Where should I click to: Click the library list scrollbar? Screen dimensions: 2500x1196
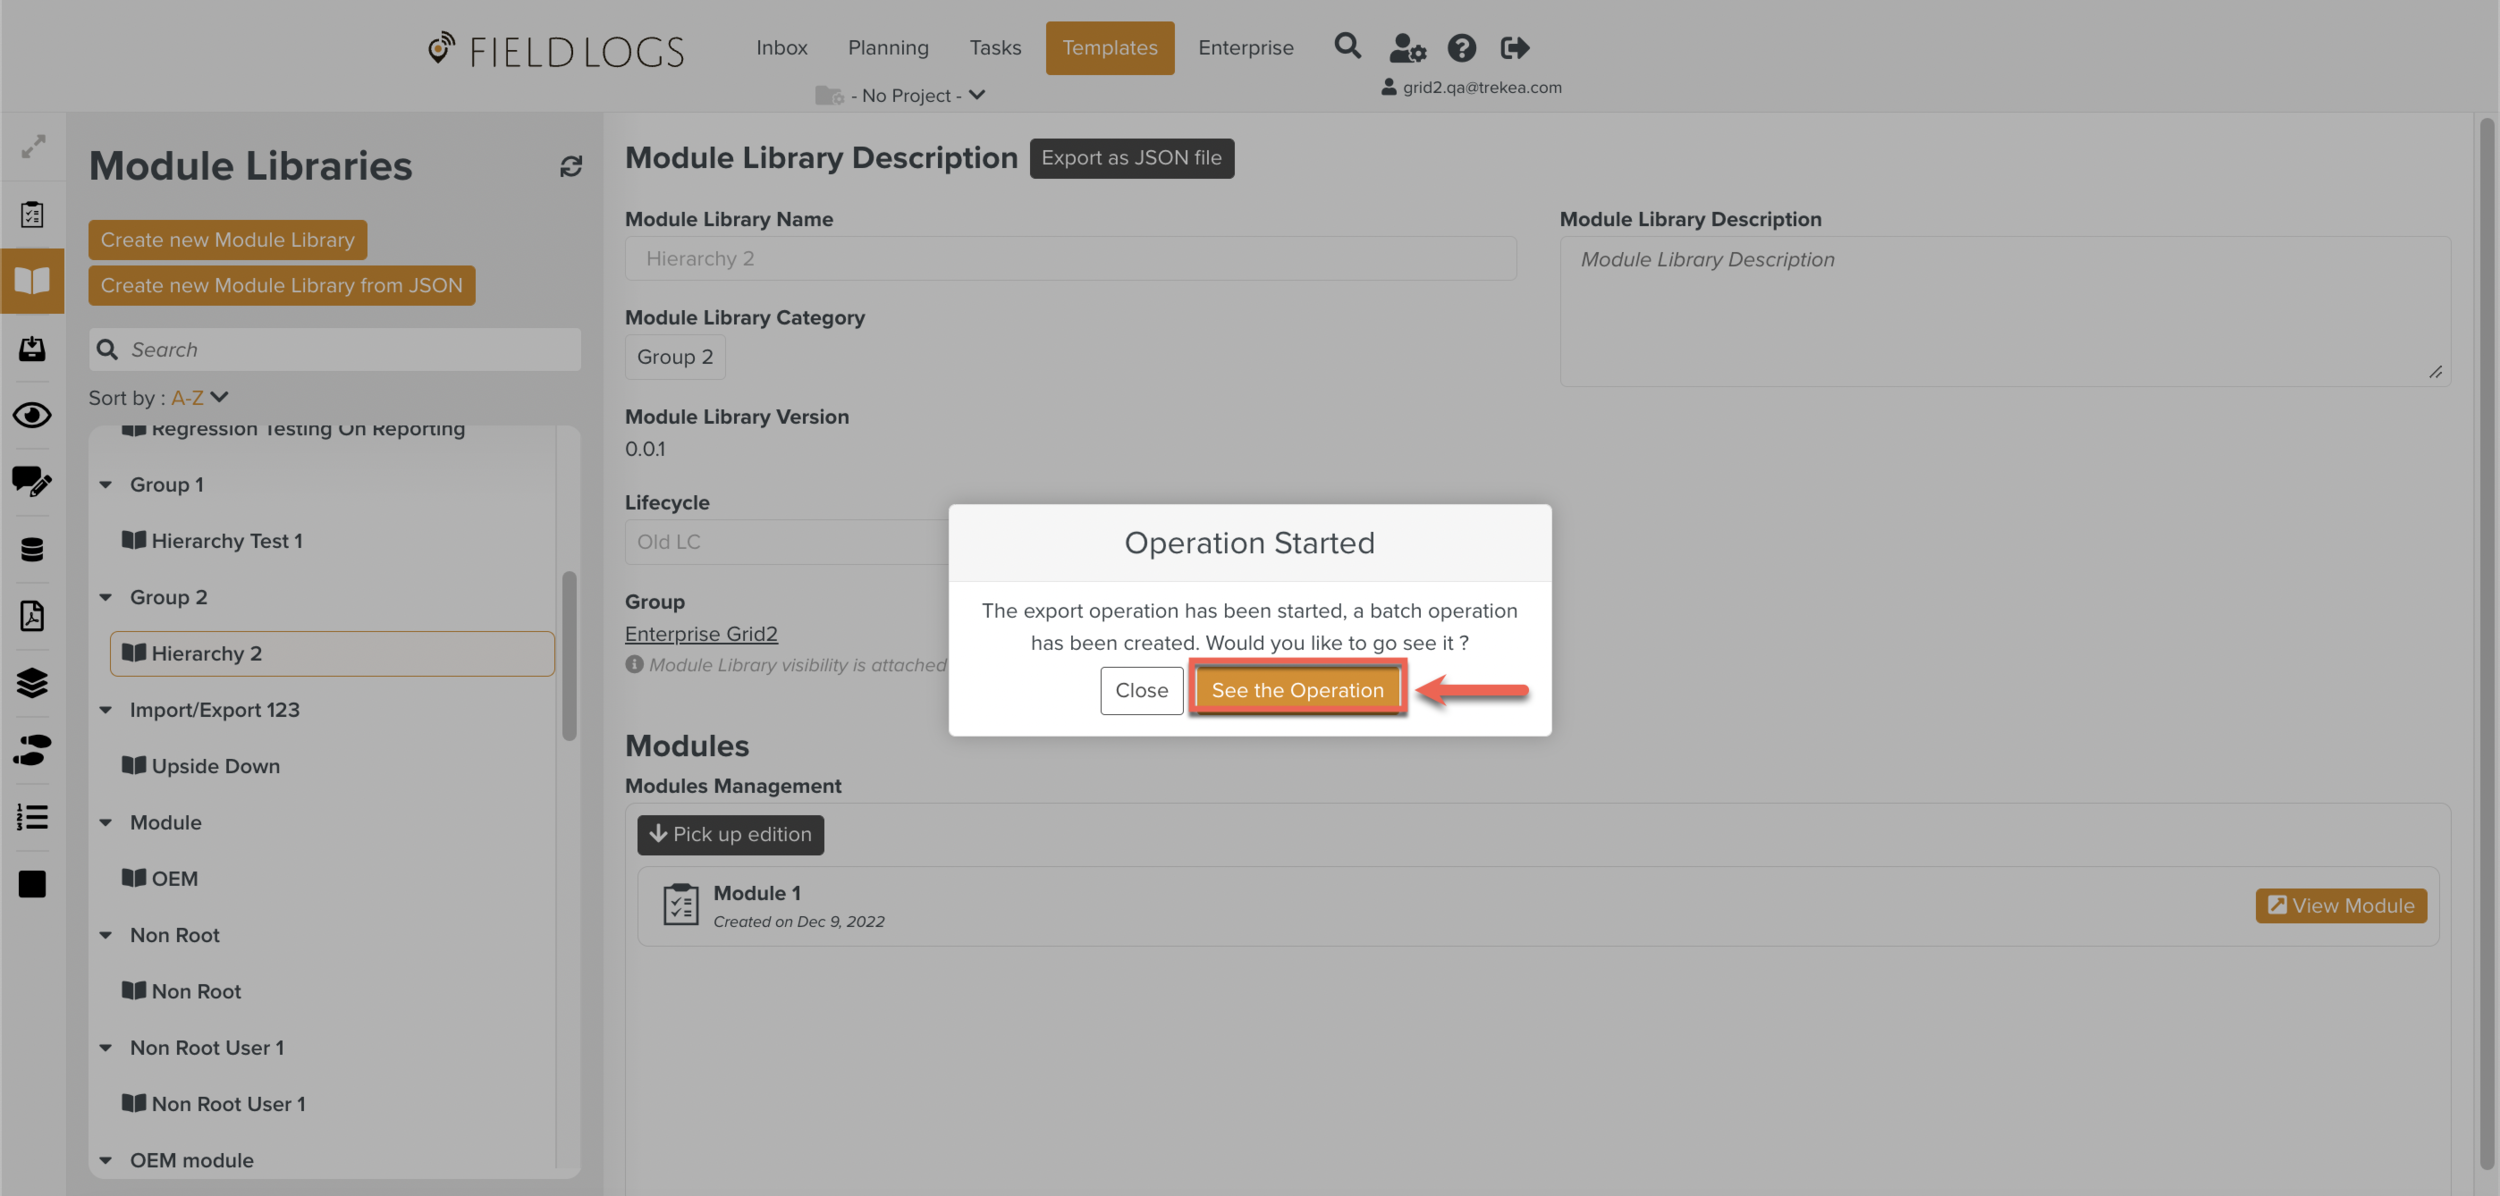(569, 655)
